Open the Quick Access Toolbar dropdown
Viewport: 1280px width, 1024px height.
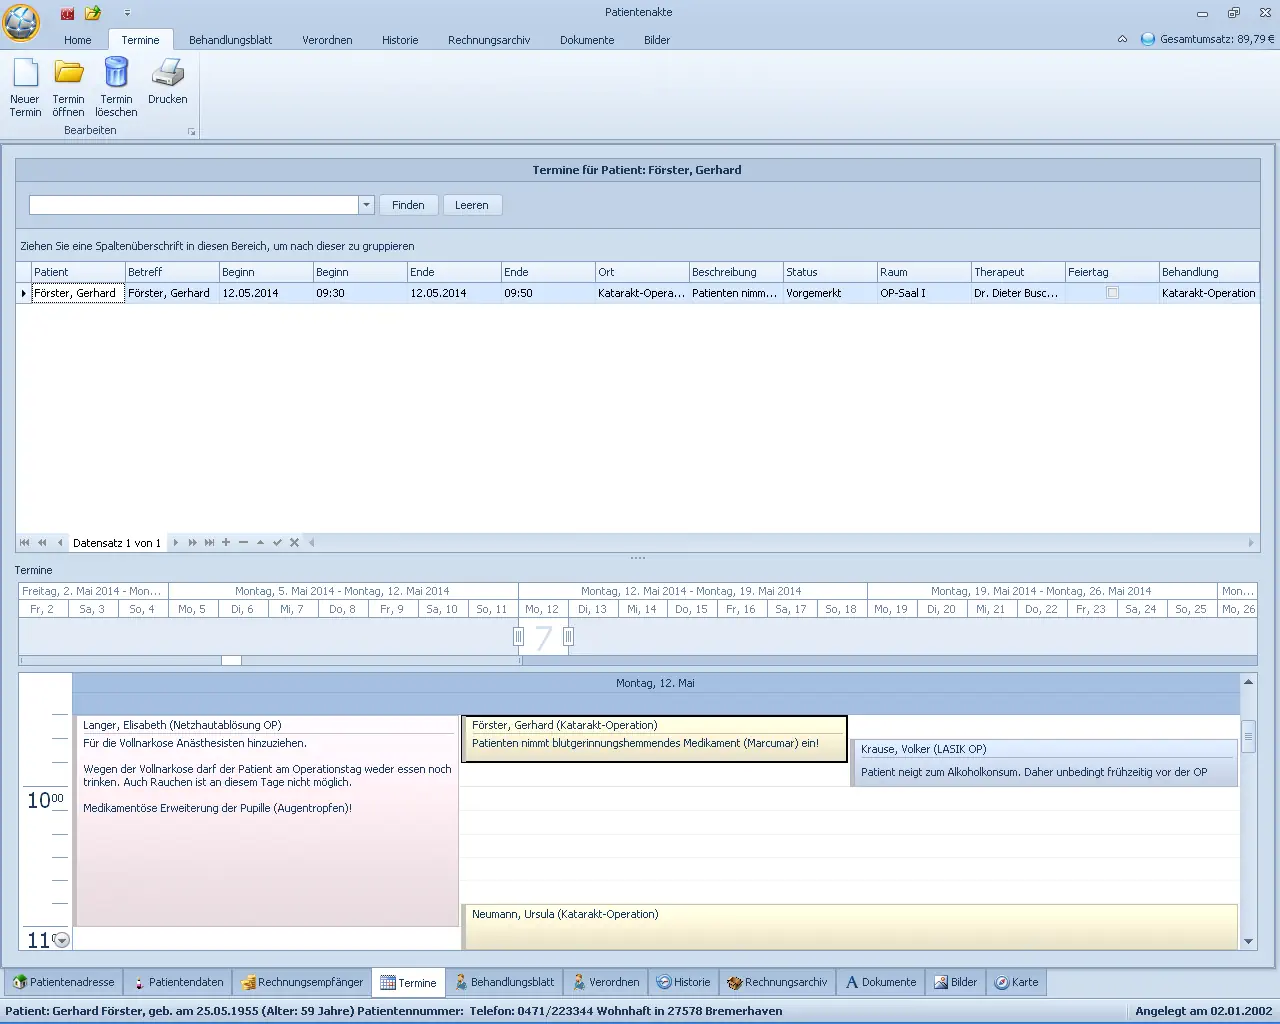[127, 13]
